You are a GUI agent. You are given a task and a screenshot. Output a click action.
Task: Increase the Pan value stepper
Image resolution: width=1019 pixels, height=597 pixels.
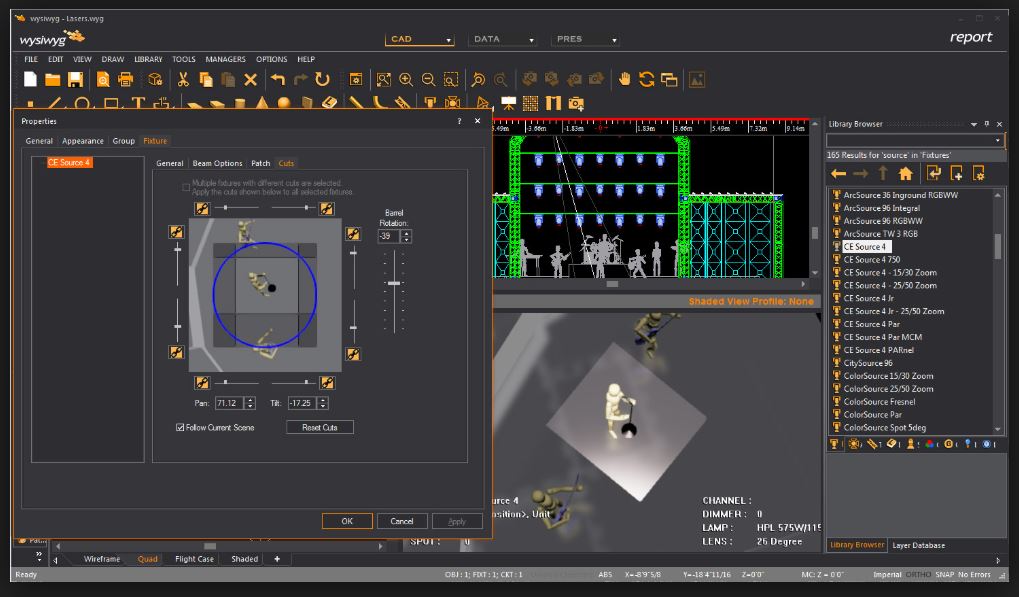coord(250,400)
